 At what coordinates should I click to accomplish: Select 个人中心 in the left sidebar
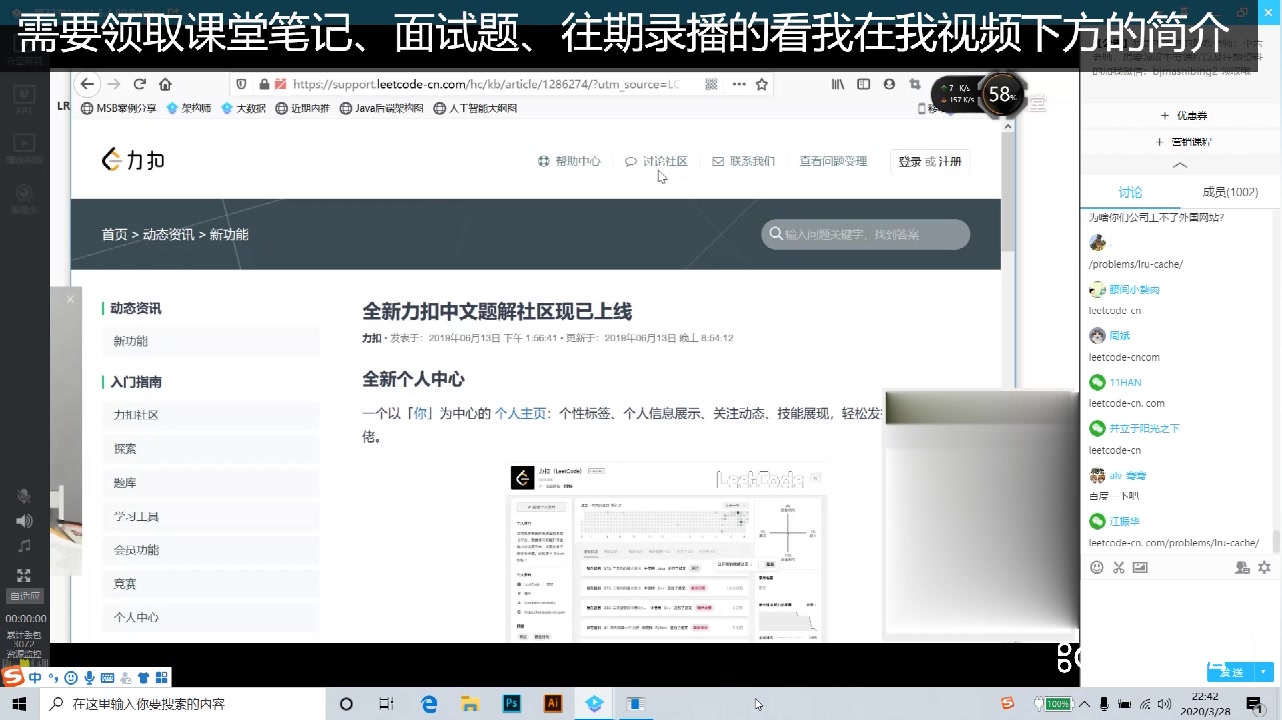coord(210,617)
